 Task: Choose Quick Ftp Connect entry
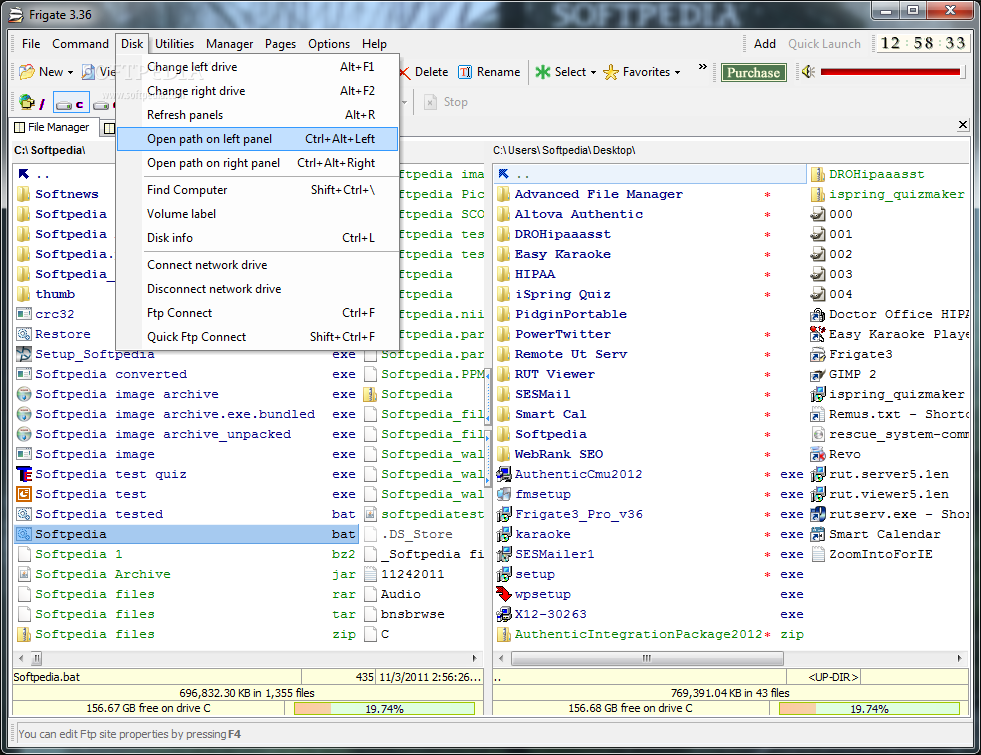click(x=257, y=337)
